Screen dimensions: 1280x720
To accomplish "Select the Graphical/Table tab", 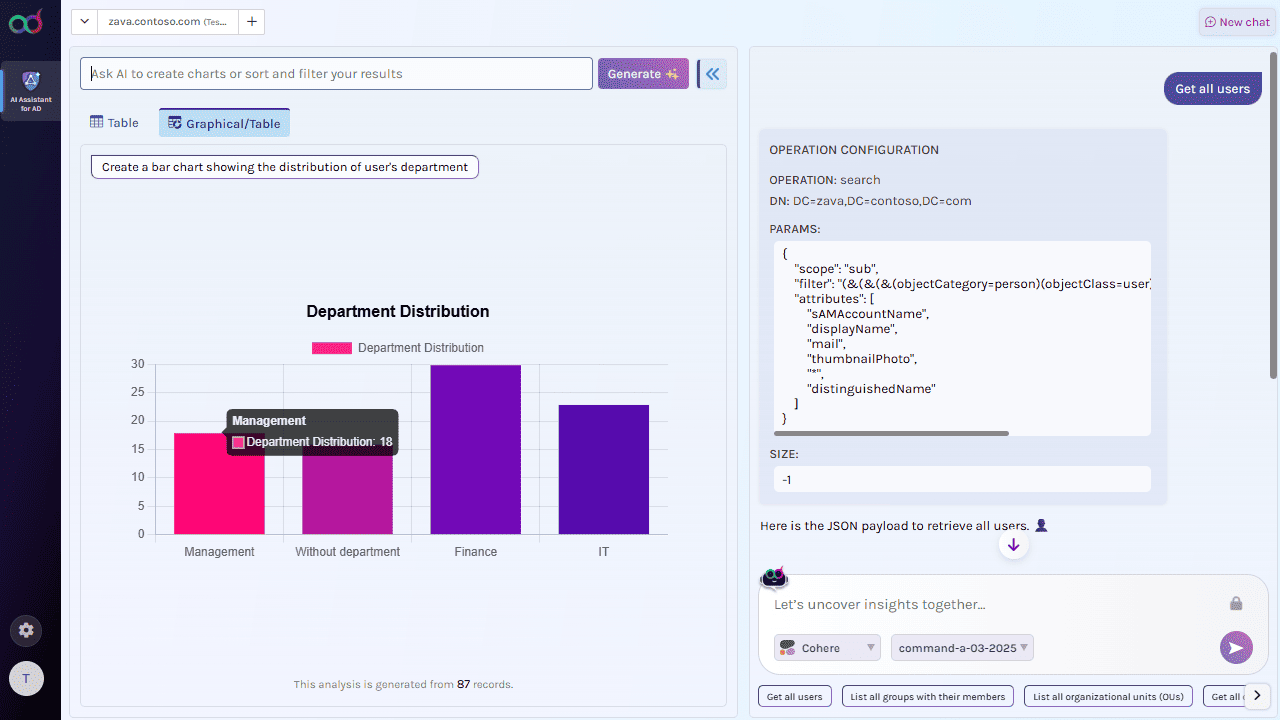I will tap(222, 122).
